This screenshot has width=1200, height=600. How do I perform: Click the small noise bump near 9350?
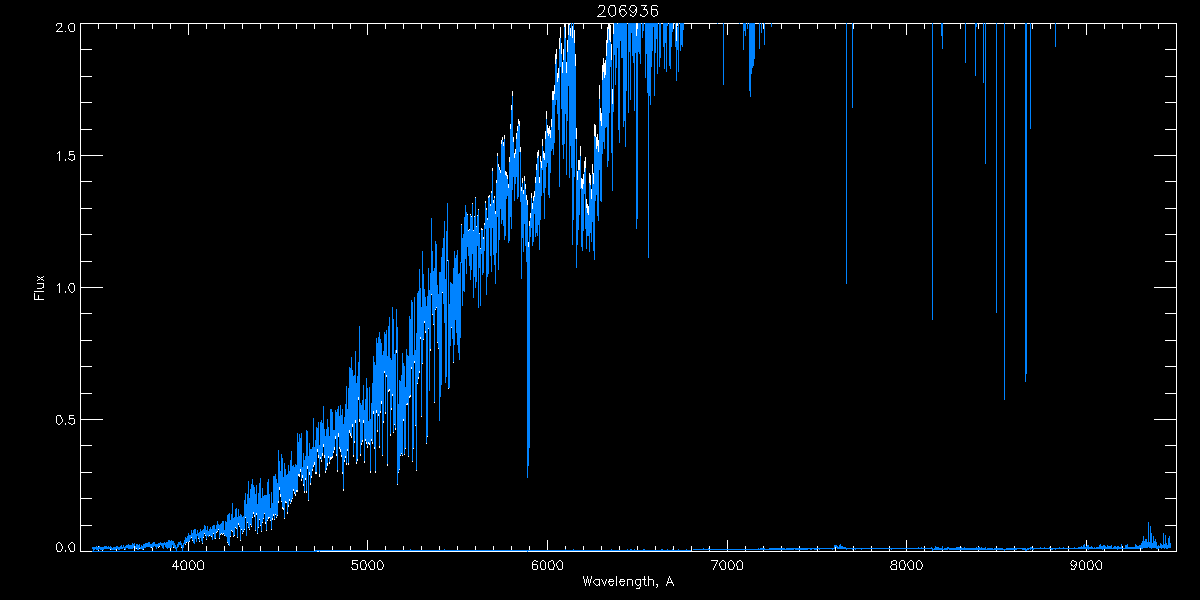click(1149, 534)
